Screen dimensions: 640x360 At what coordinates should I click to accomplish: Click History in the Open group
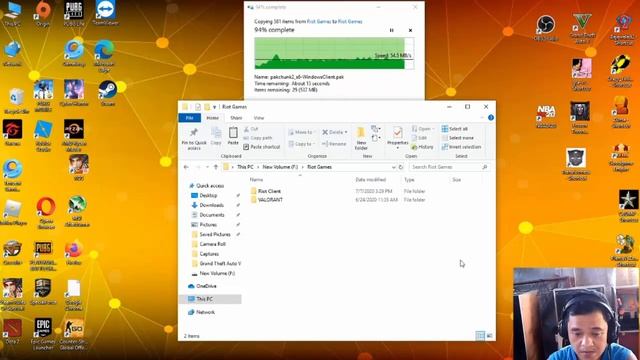[x=422, y=147]
